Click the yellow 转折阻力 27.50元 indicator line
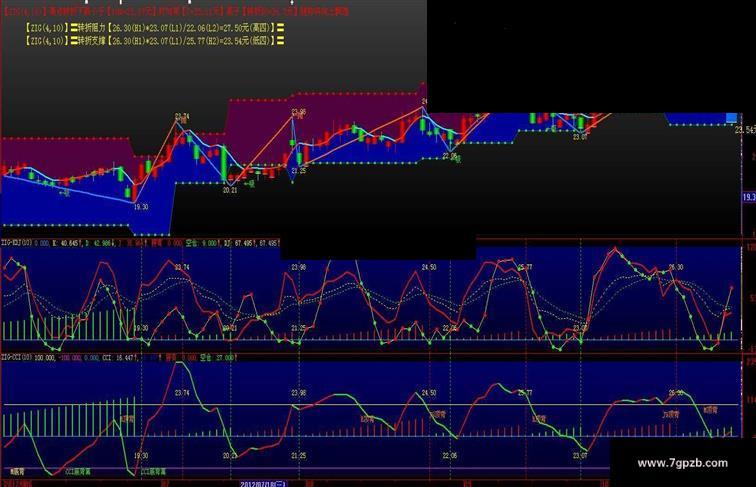 [154, 28]
